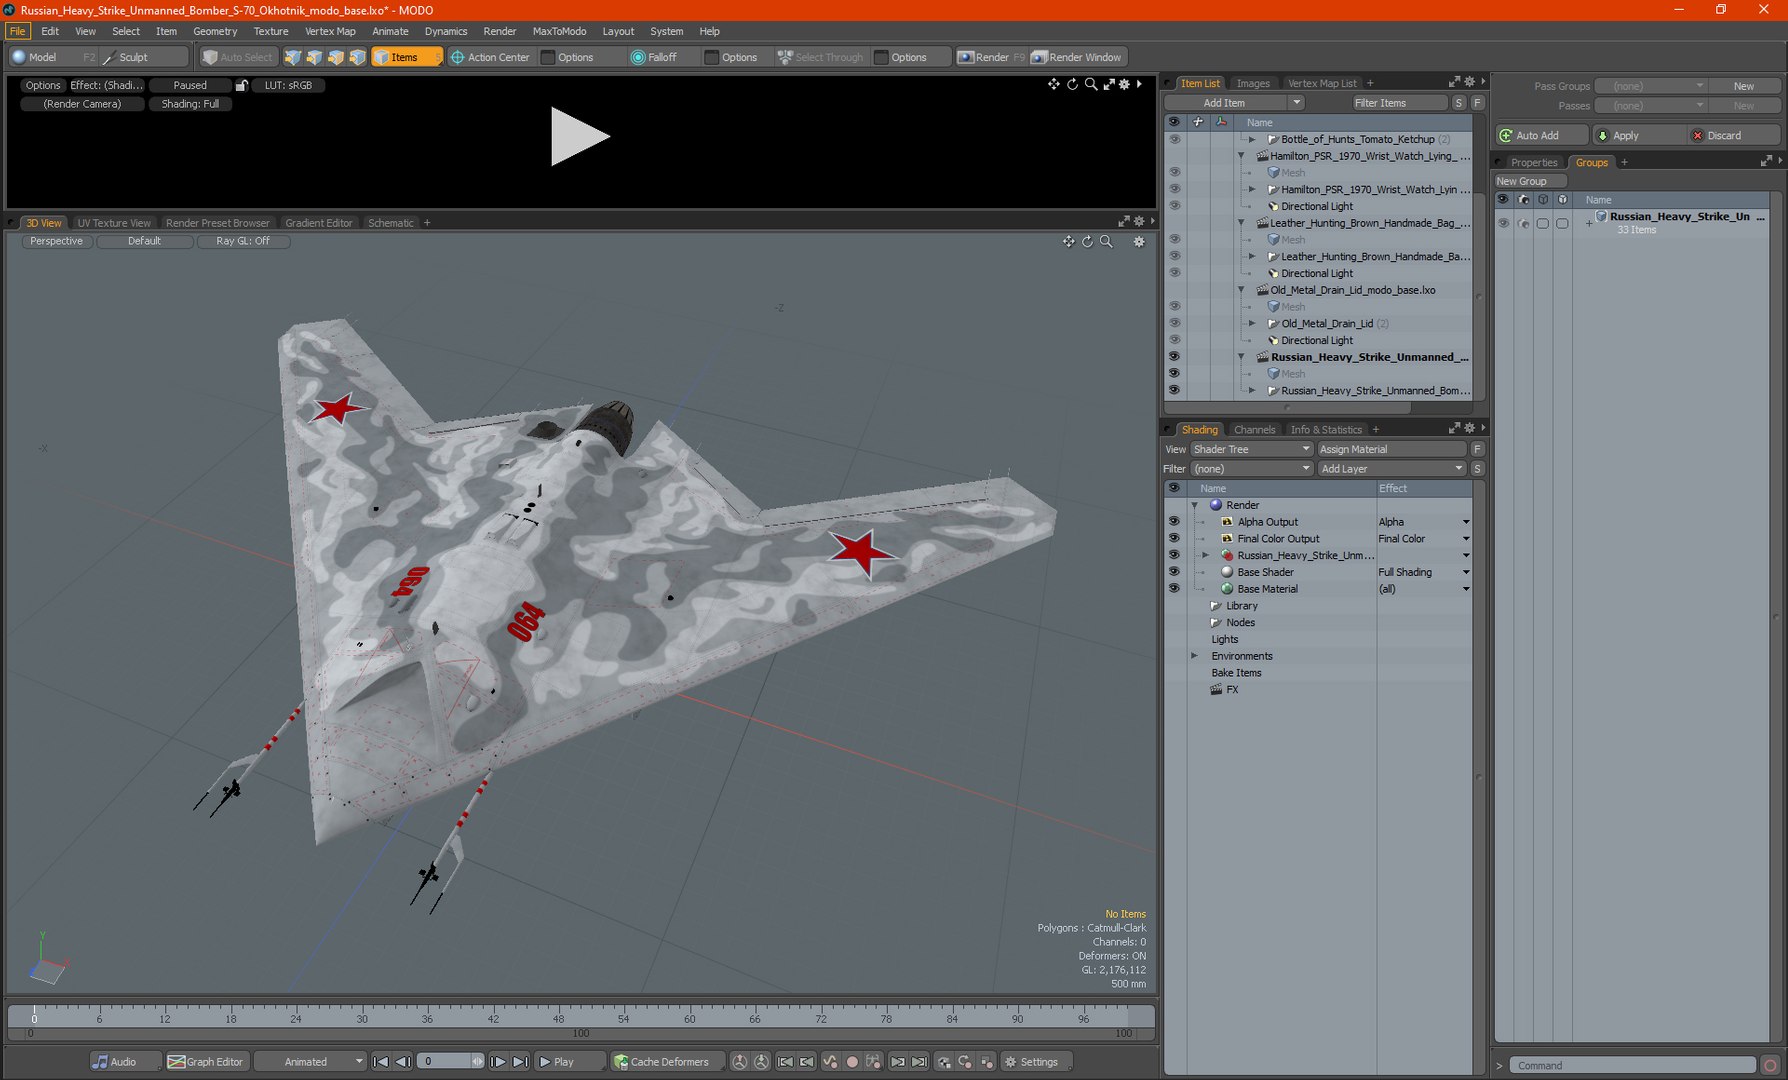Switch to UV Texture View tab
The height and width of the screenshot is (1080, 1788).
[x=114, y=223]
